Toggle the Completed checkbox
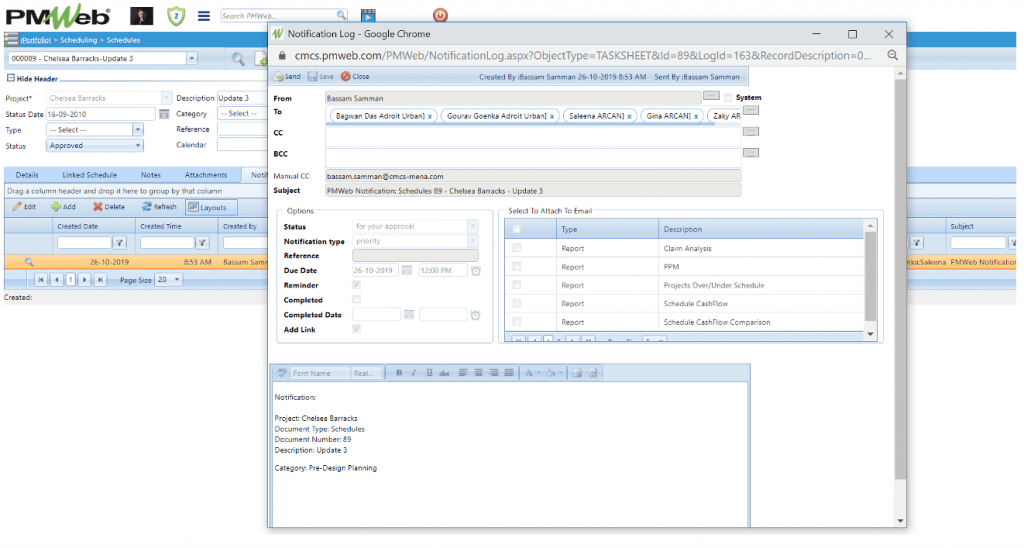Image resolution: width=1024 pixels, height=548 pixels. coord(356,299)
